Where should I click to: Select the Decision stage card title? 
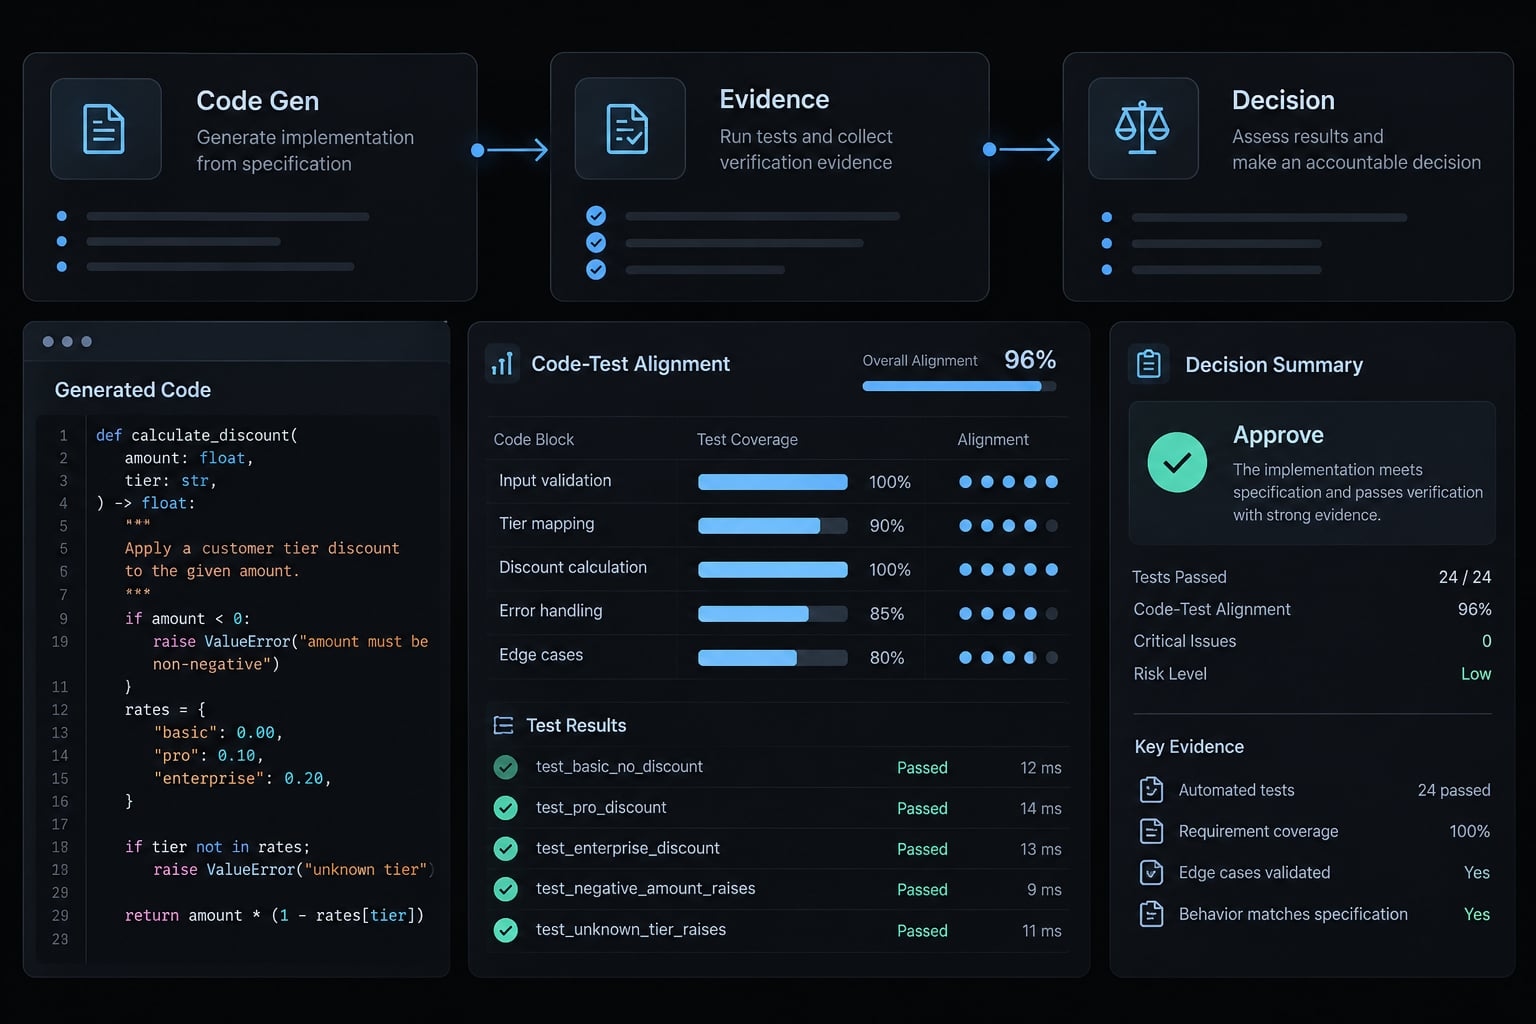(1283, 100)
